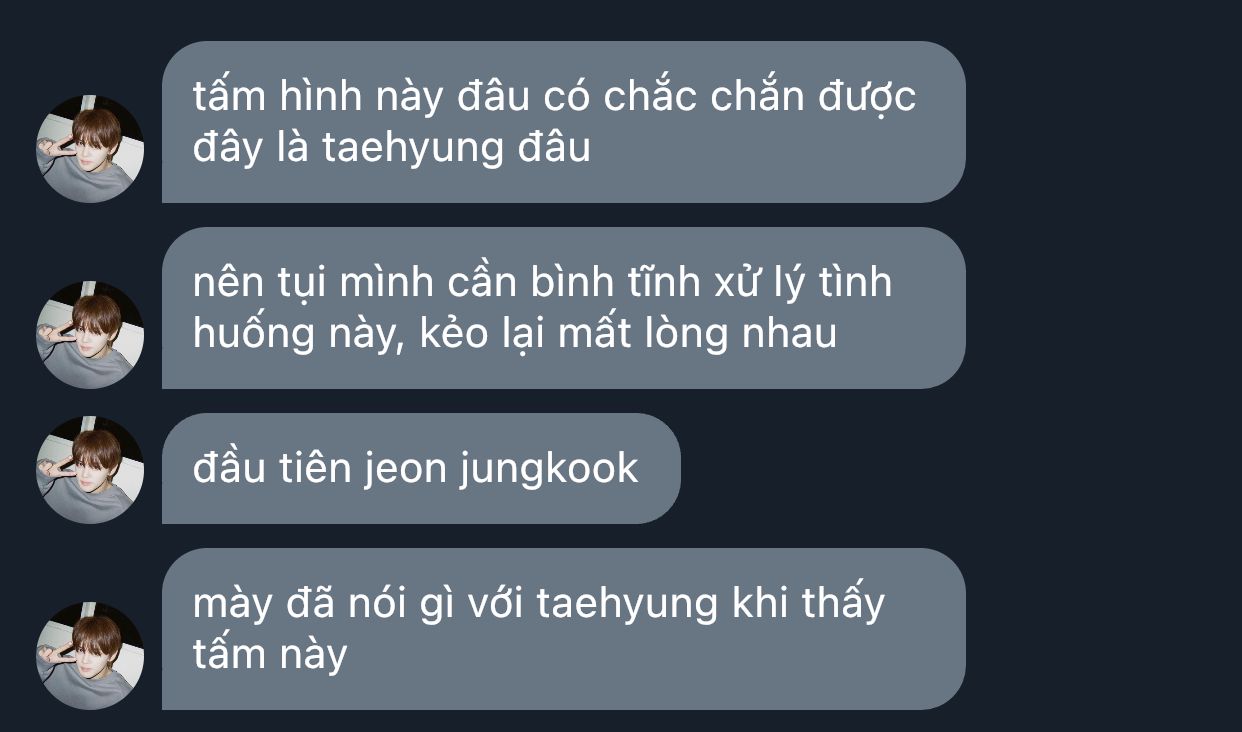Click the word "jeon" in third message
Image resolution: width=1242 pixels, height=732 pixels.
[404, 470]
